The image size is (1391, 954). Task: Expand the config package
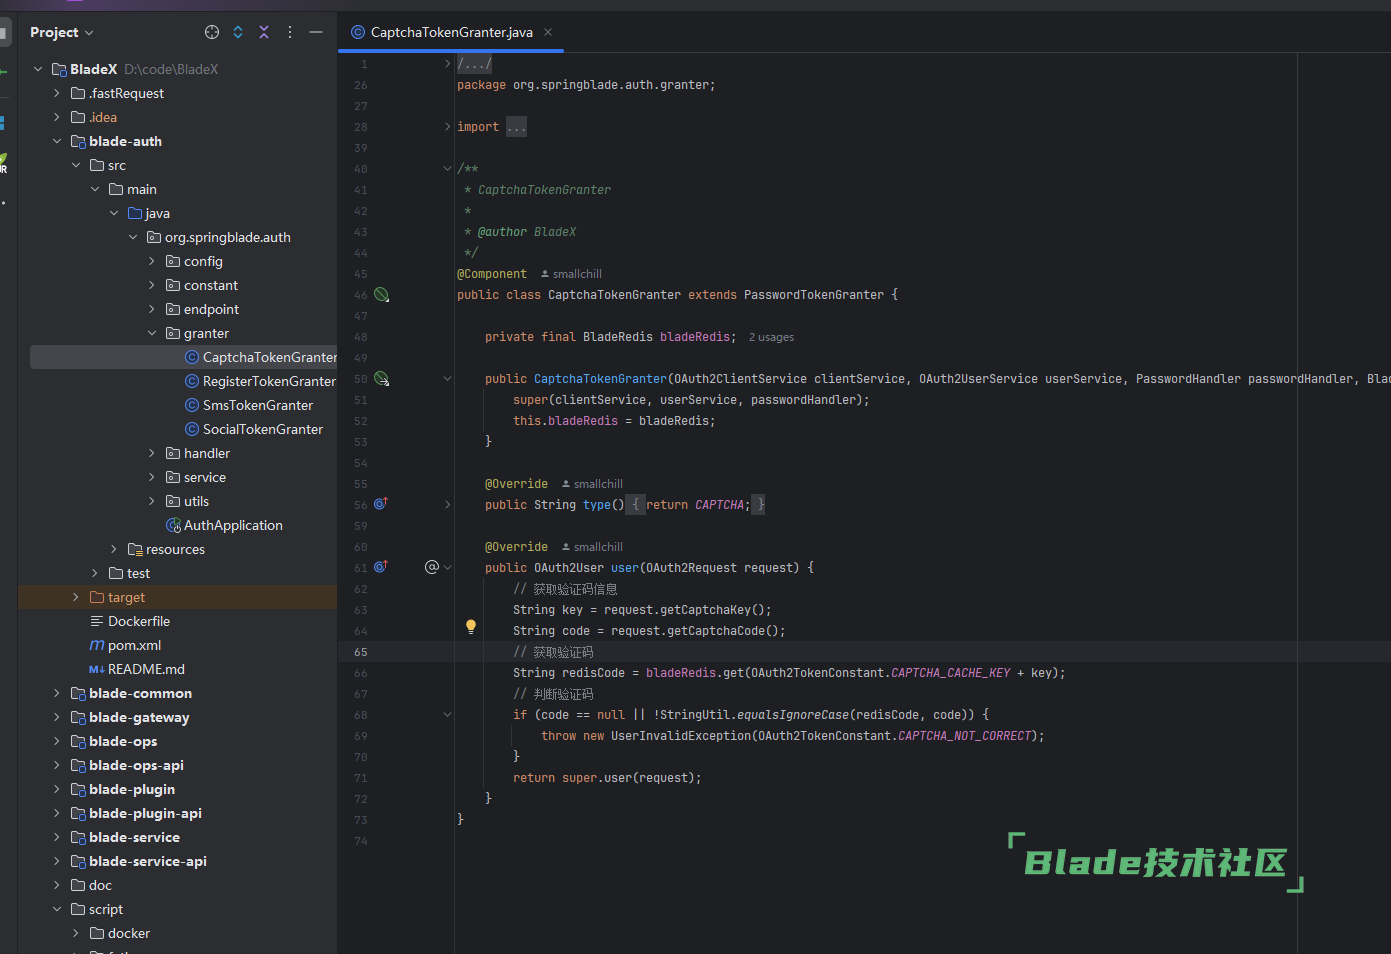pos(152,261)
